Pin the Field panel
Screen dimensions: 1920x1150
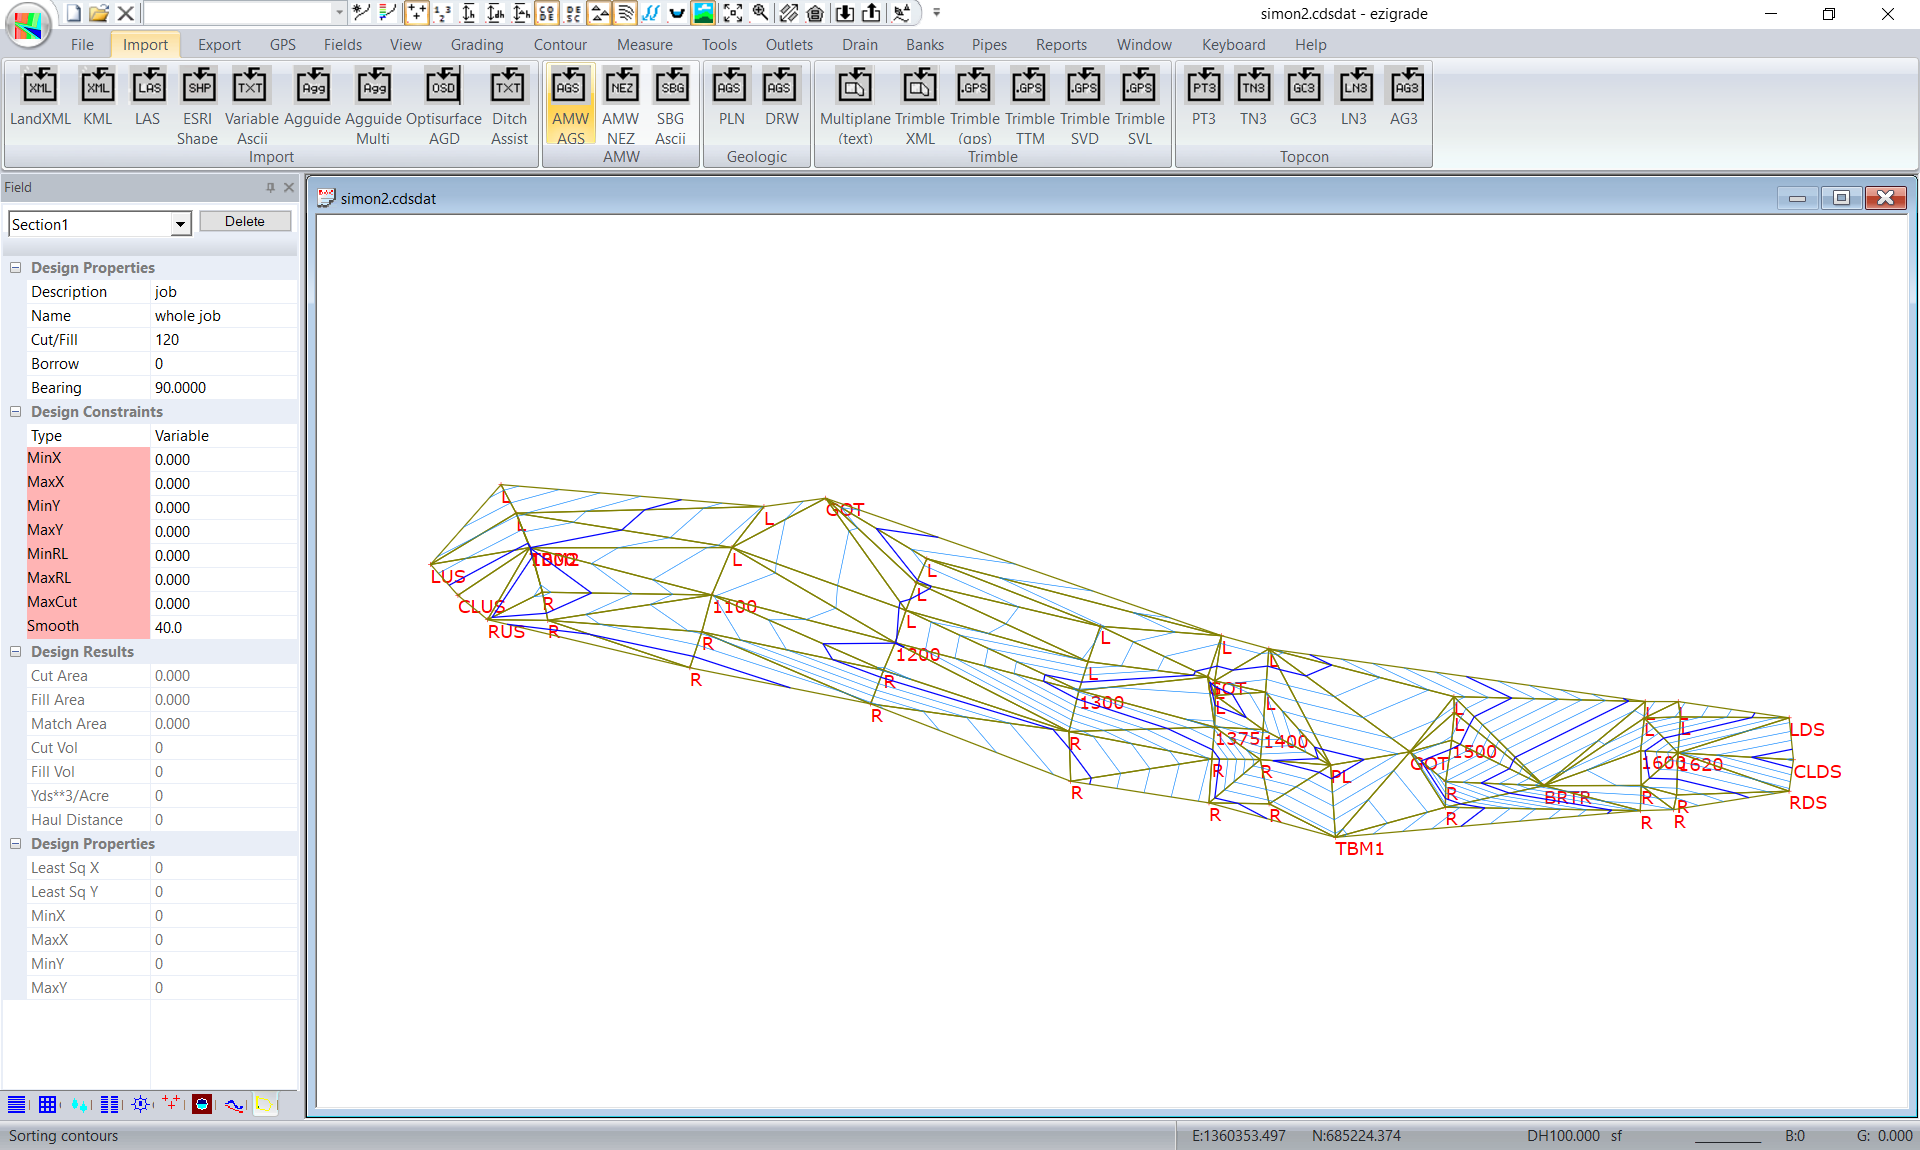[x=270, y=188]
